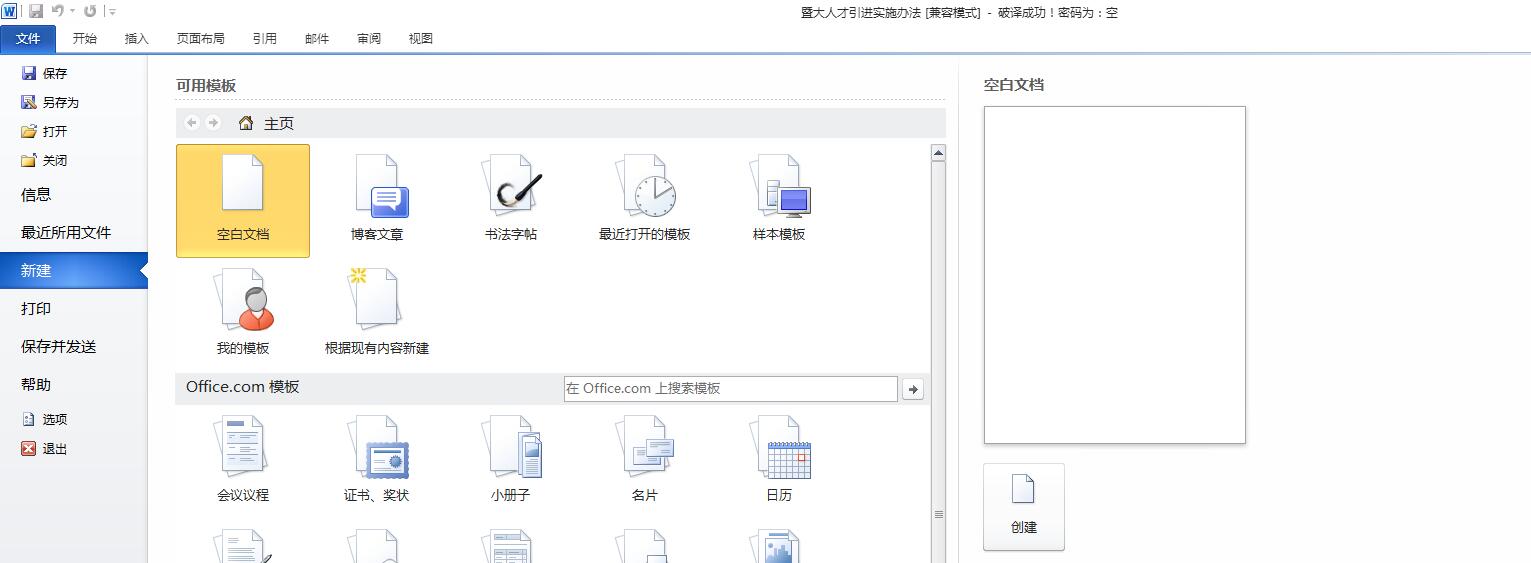1531x563 pixels.
Task: Open the undo history dropdown arrow
Action: pyautogui.click(x=73, y=11)
